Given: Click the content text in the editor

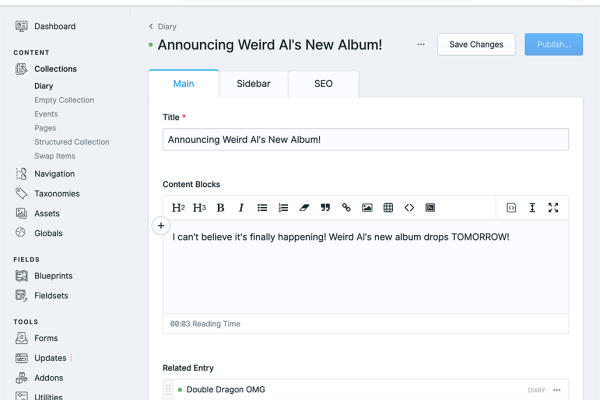Looking at the screenshot, I should (x=341, y=237).
